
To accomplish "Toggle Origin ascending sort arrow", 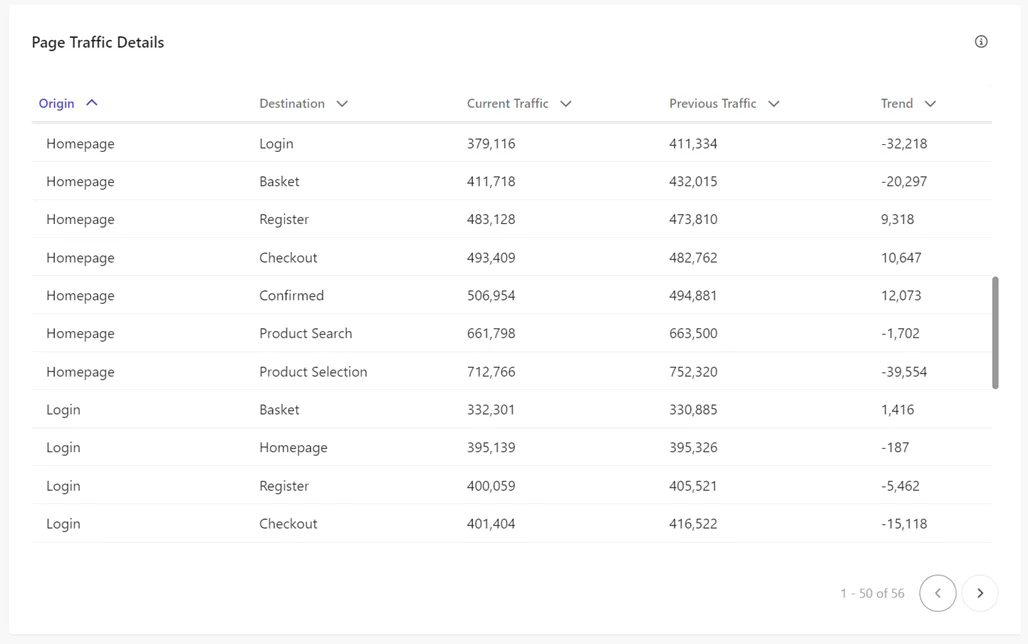I will (92, 103).
